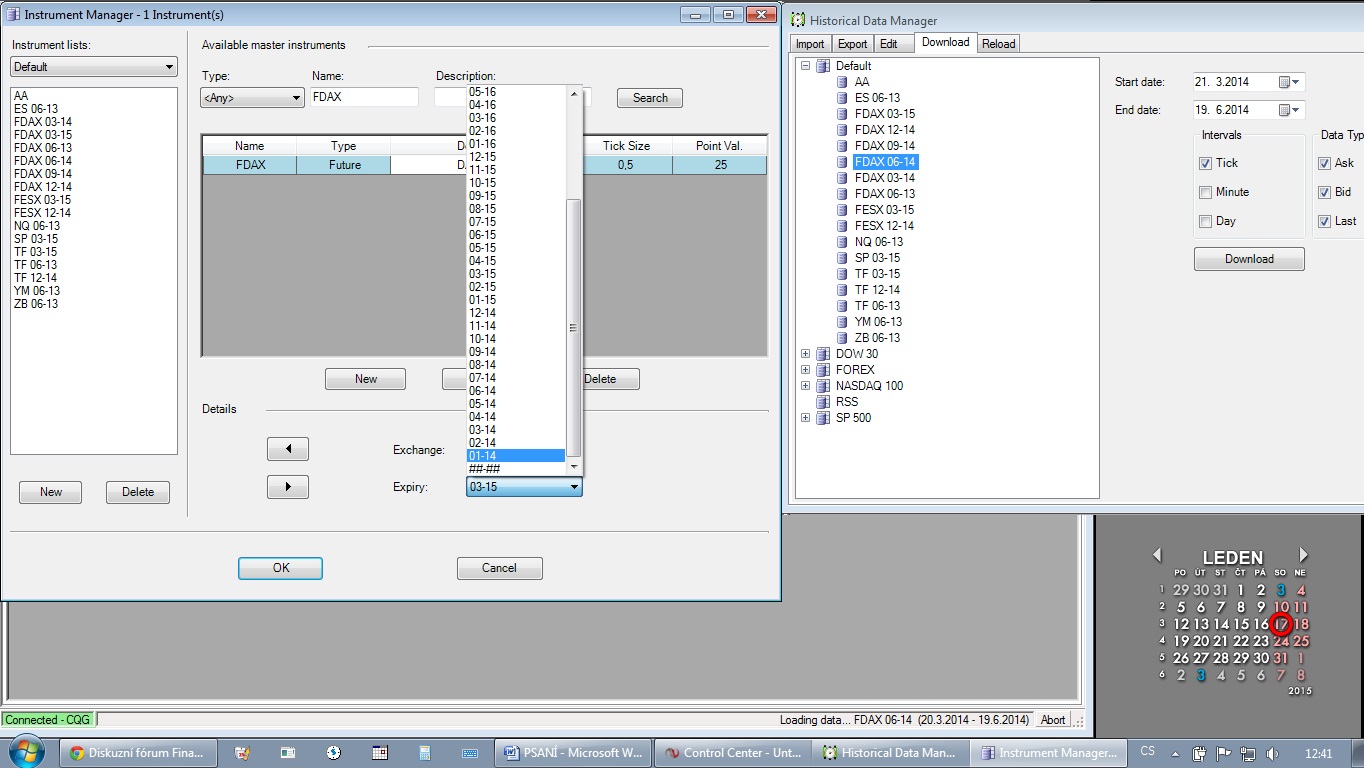
Task: Enable the Minute interval checkbox
Action: click(x=1206, y=192)
